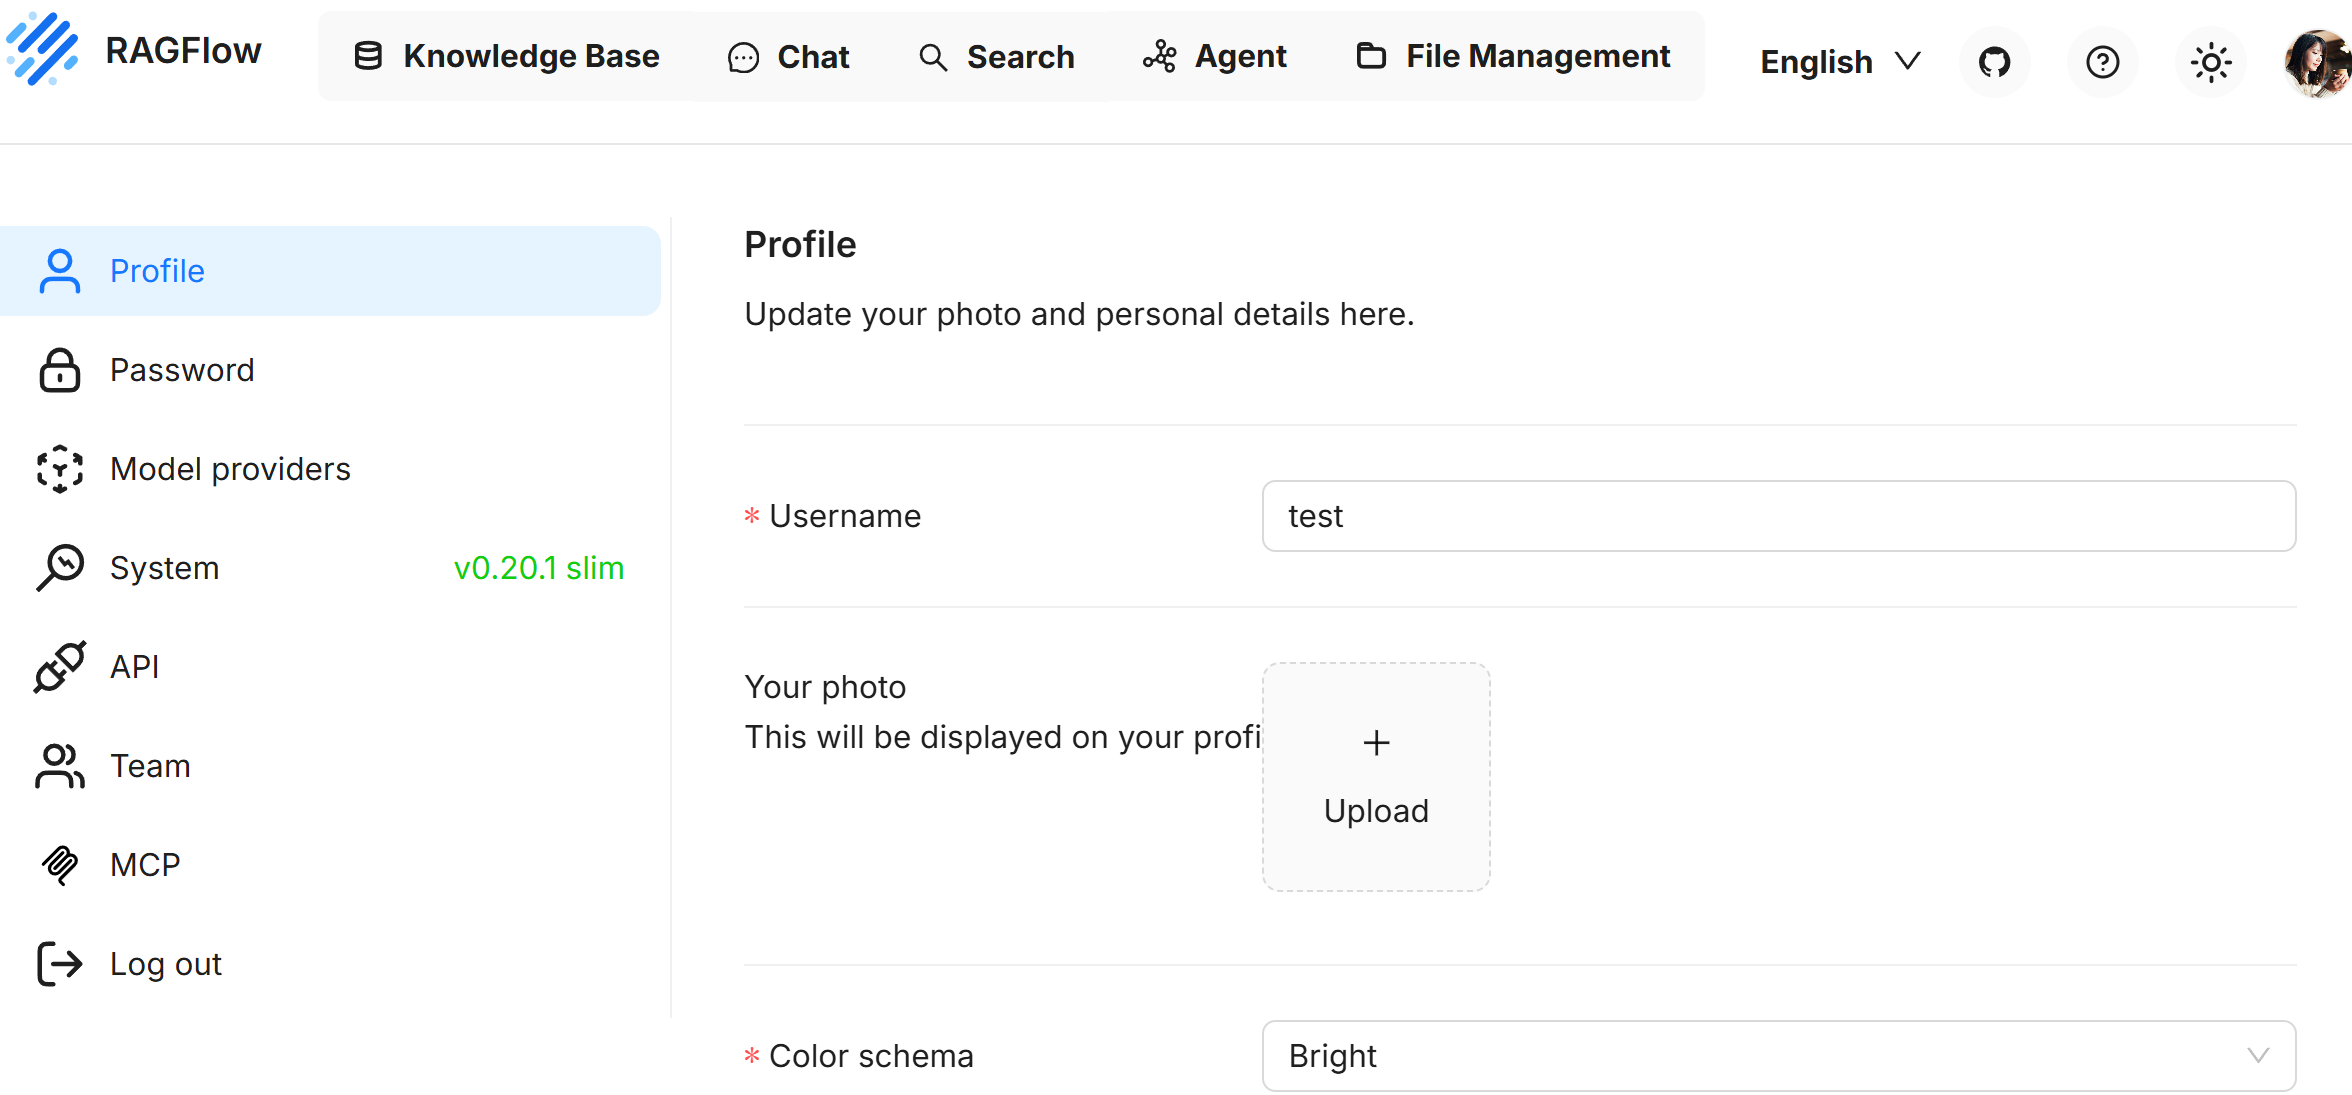2352x1095 pixels.
Task: Open the Color schema Bright dropdown
Action: (1778, 1056)
